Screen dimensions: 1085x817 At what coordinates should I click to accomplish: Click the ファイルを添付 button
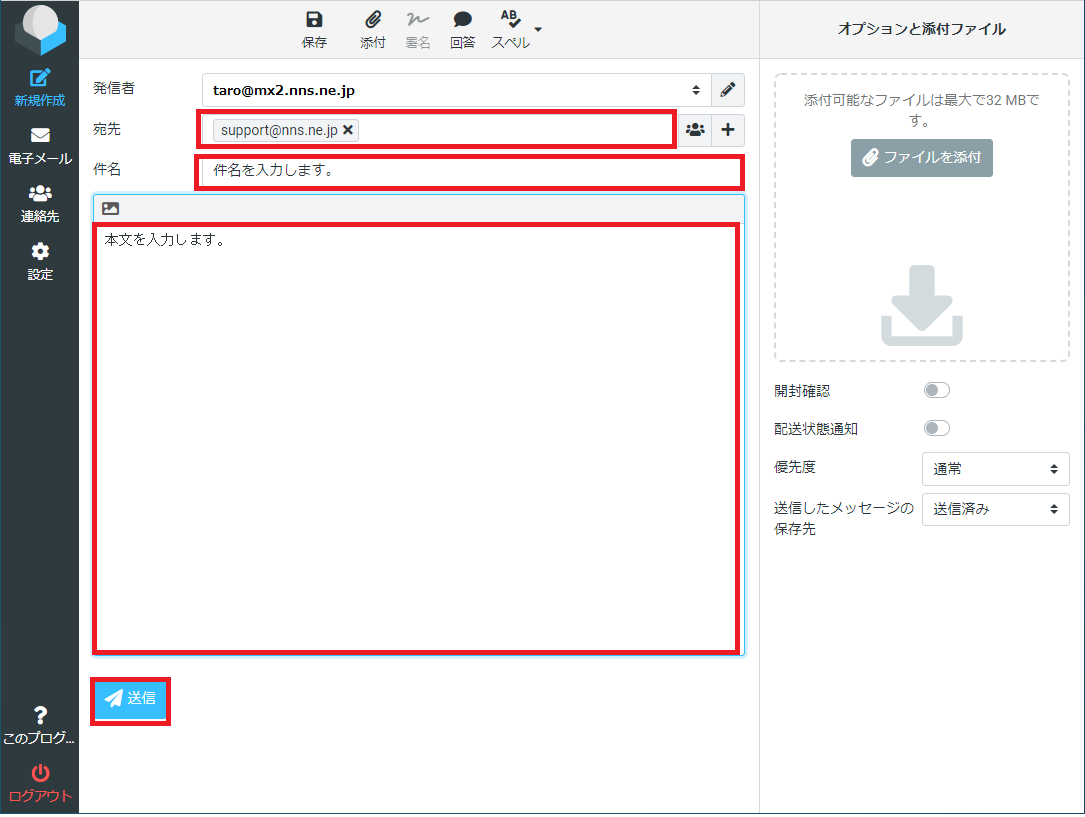tap(921, 158)
